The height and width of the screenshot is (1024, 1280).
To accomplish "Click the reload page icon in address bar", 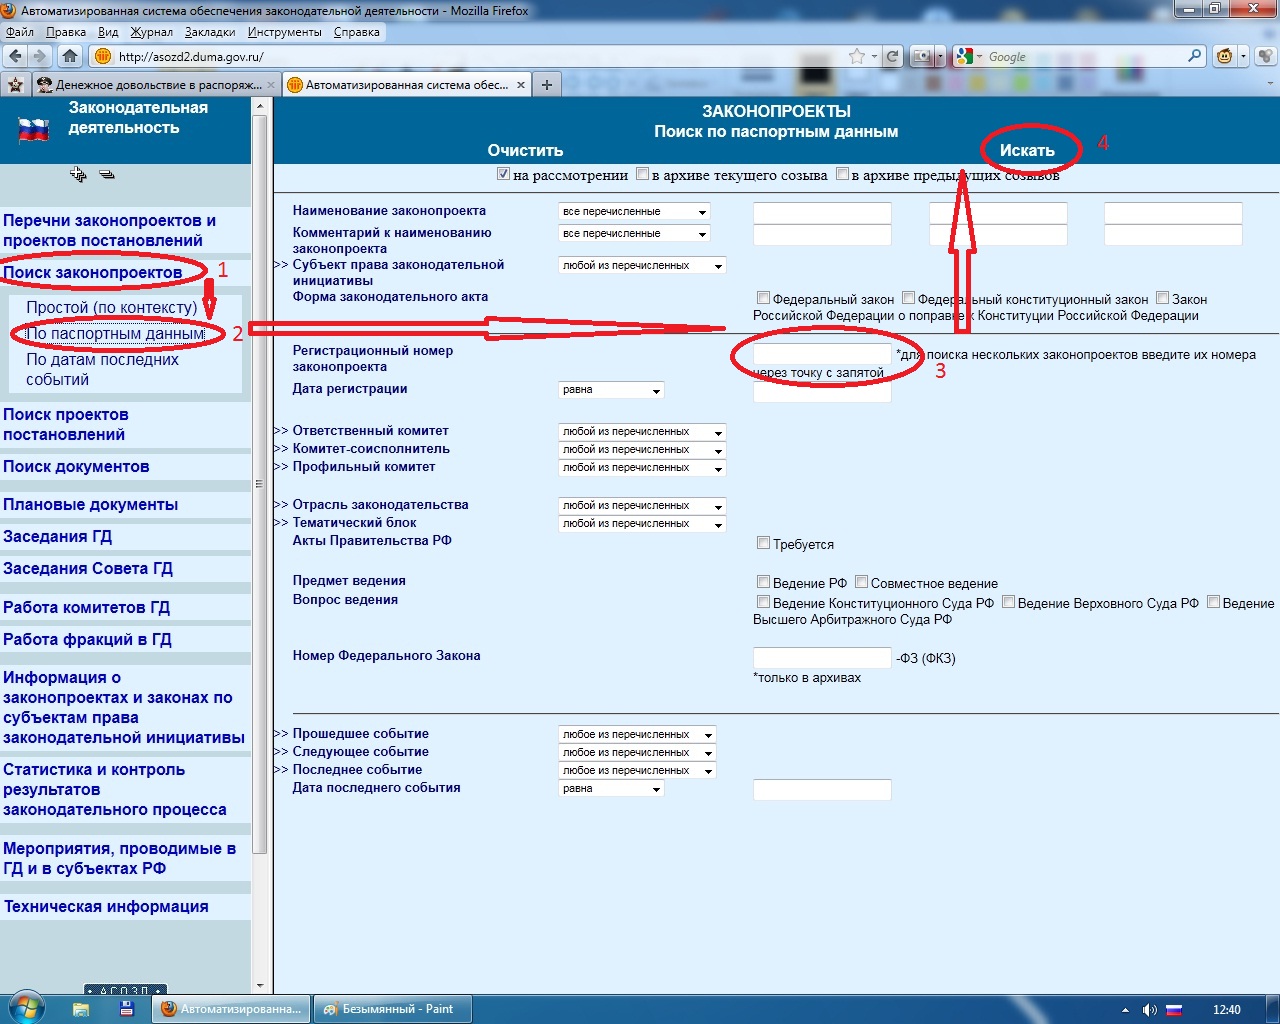I will (x=892, y=56).
